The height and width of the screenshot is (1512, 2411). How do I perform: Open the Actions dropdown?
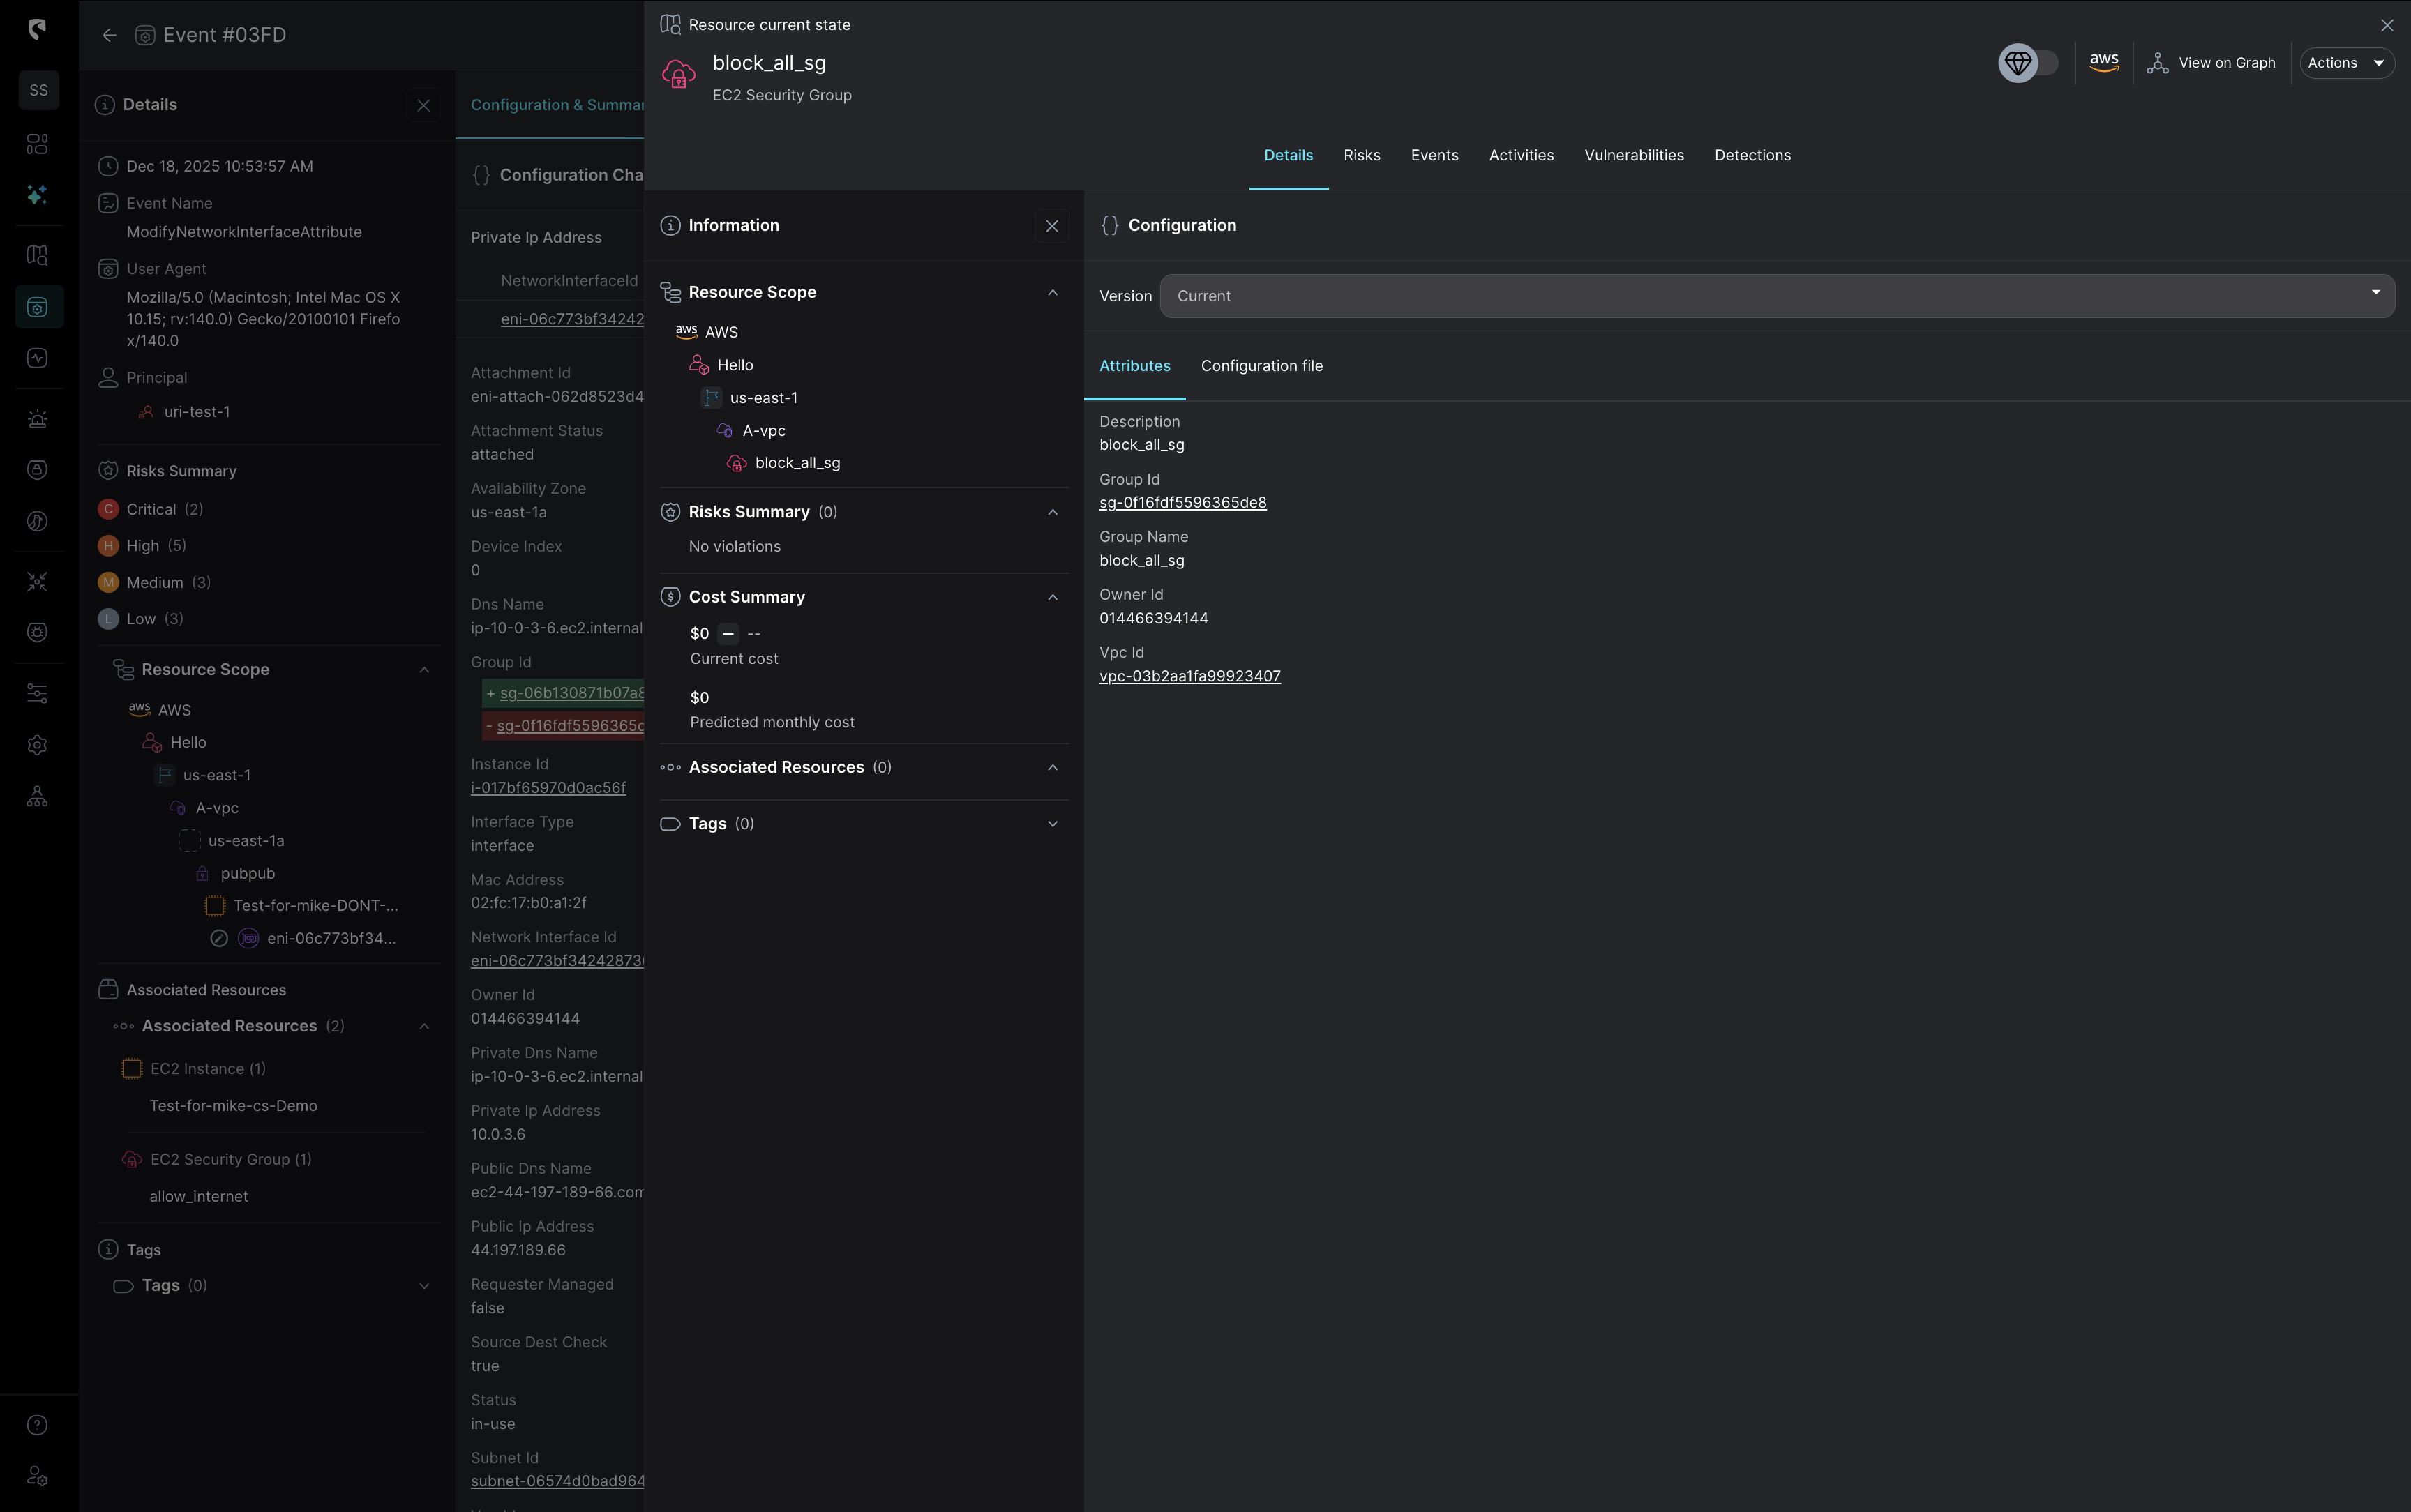point(2346,63)
